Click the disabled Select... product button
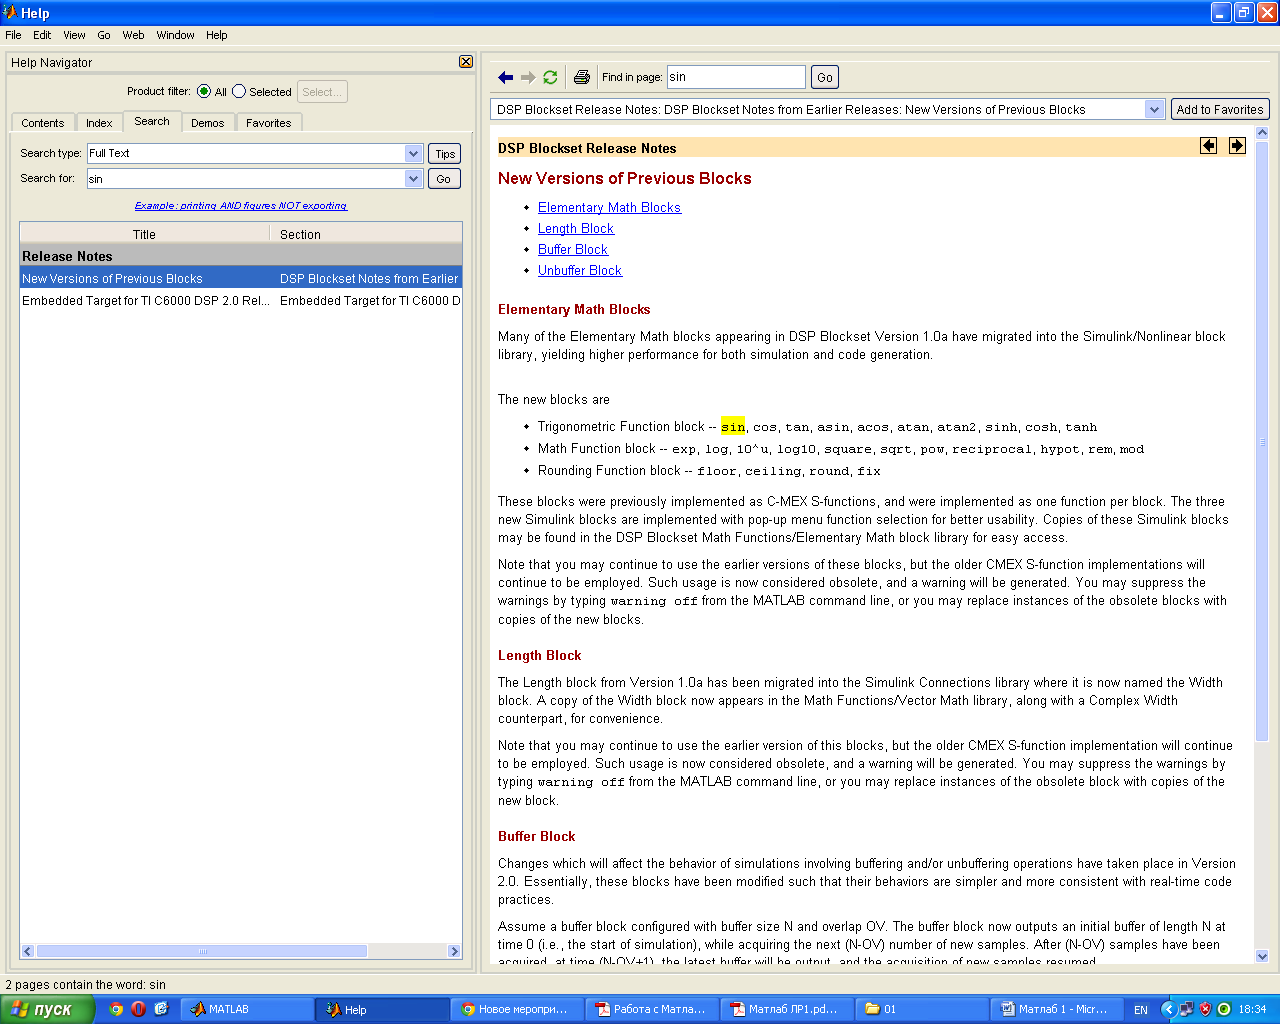The width and height of the screenshot is (1280, 1024). tap(322, 92)
